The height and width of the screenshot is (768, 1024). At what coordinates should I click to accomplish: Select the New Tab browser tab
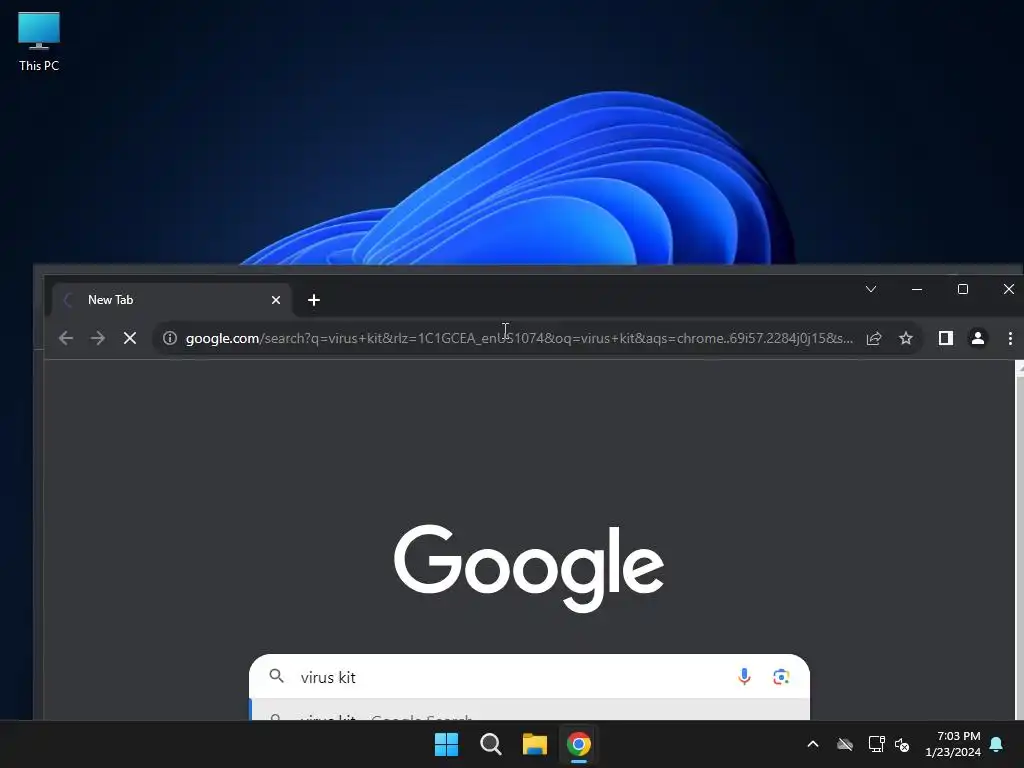(171, 300)
